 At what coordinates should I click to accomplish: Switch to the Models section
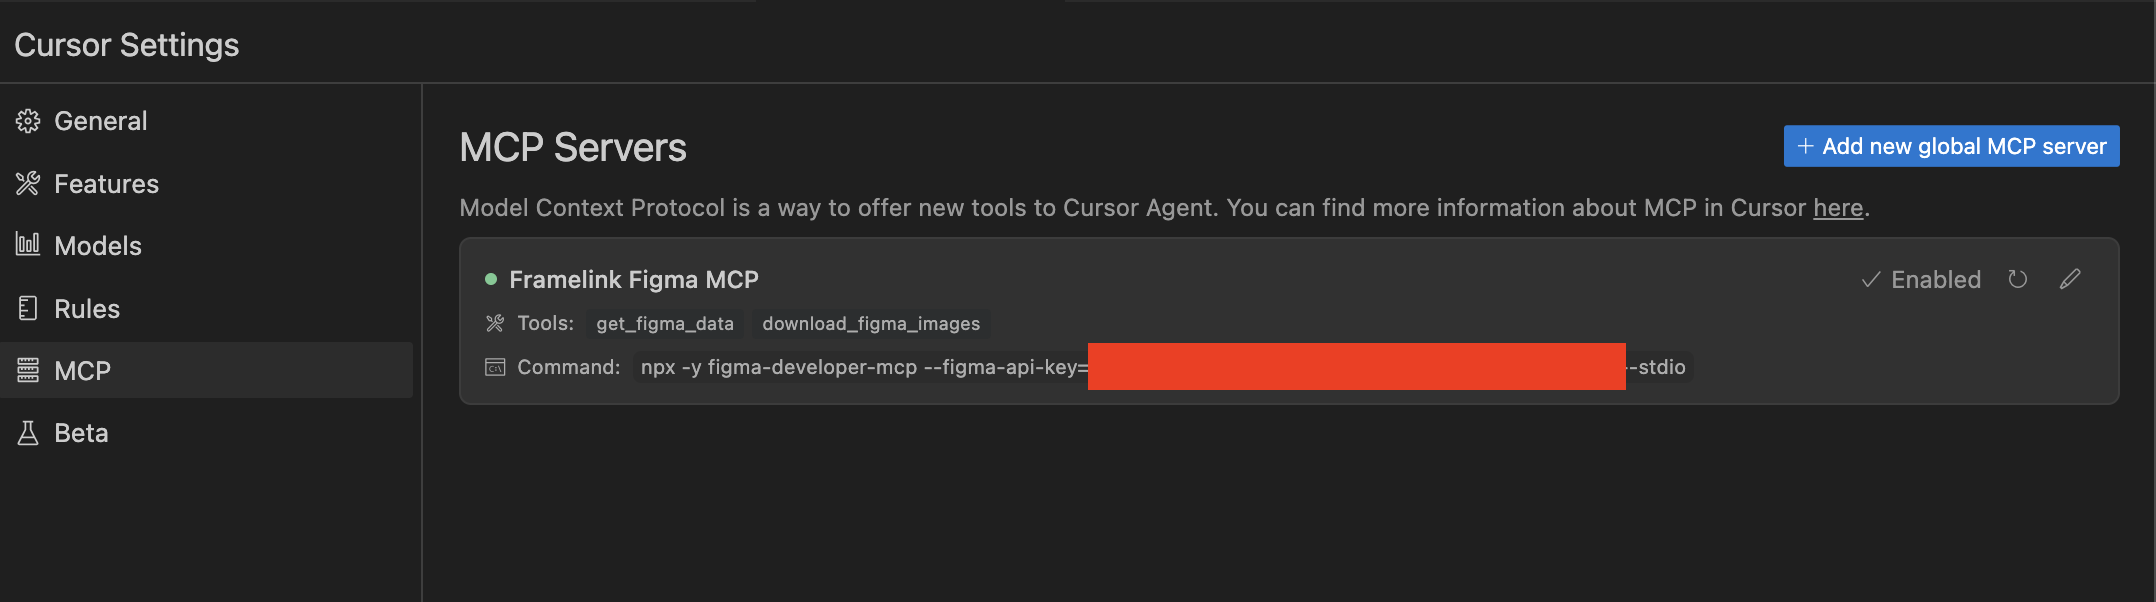tap(206, 246)
